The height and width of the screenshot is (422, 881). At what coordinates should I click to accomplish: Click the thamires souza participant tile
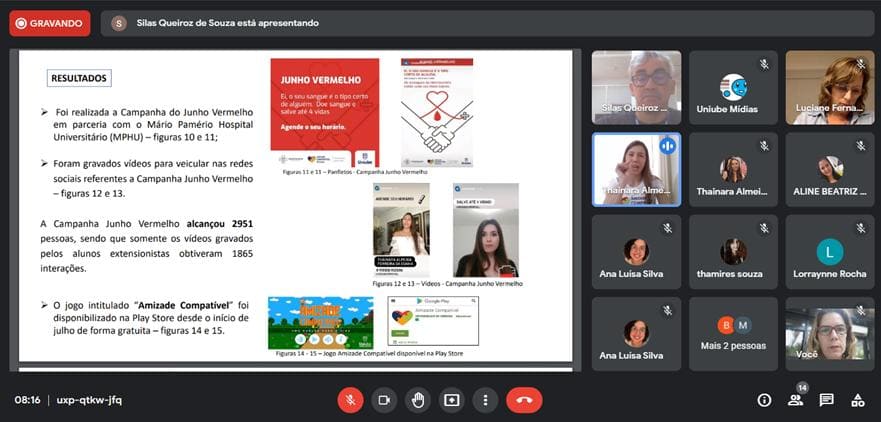[x=733, y=252]
